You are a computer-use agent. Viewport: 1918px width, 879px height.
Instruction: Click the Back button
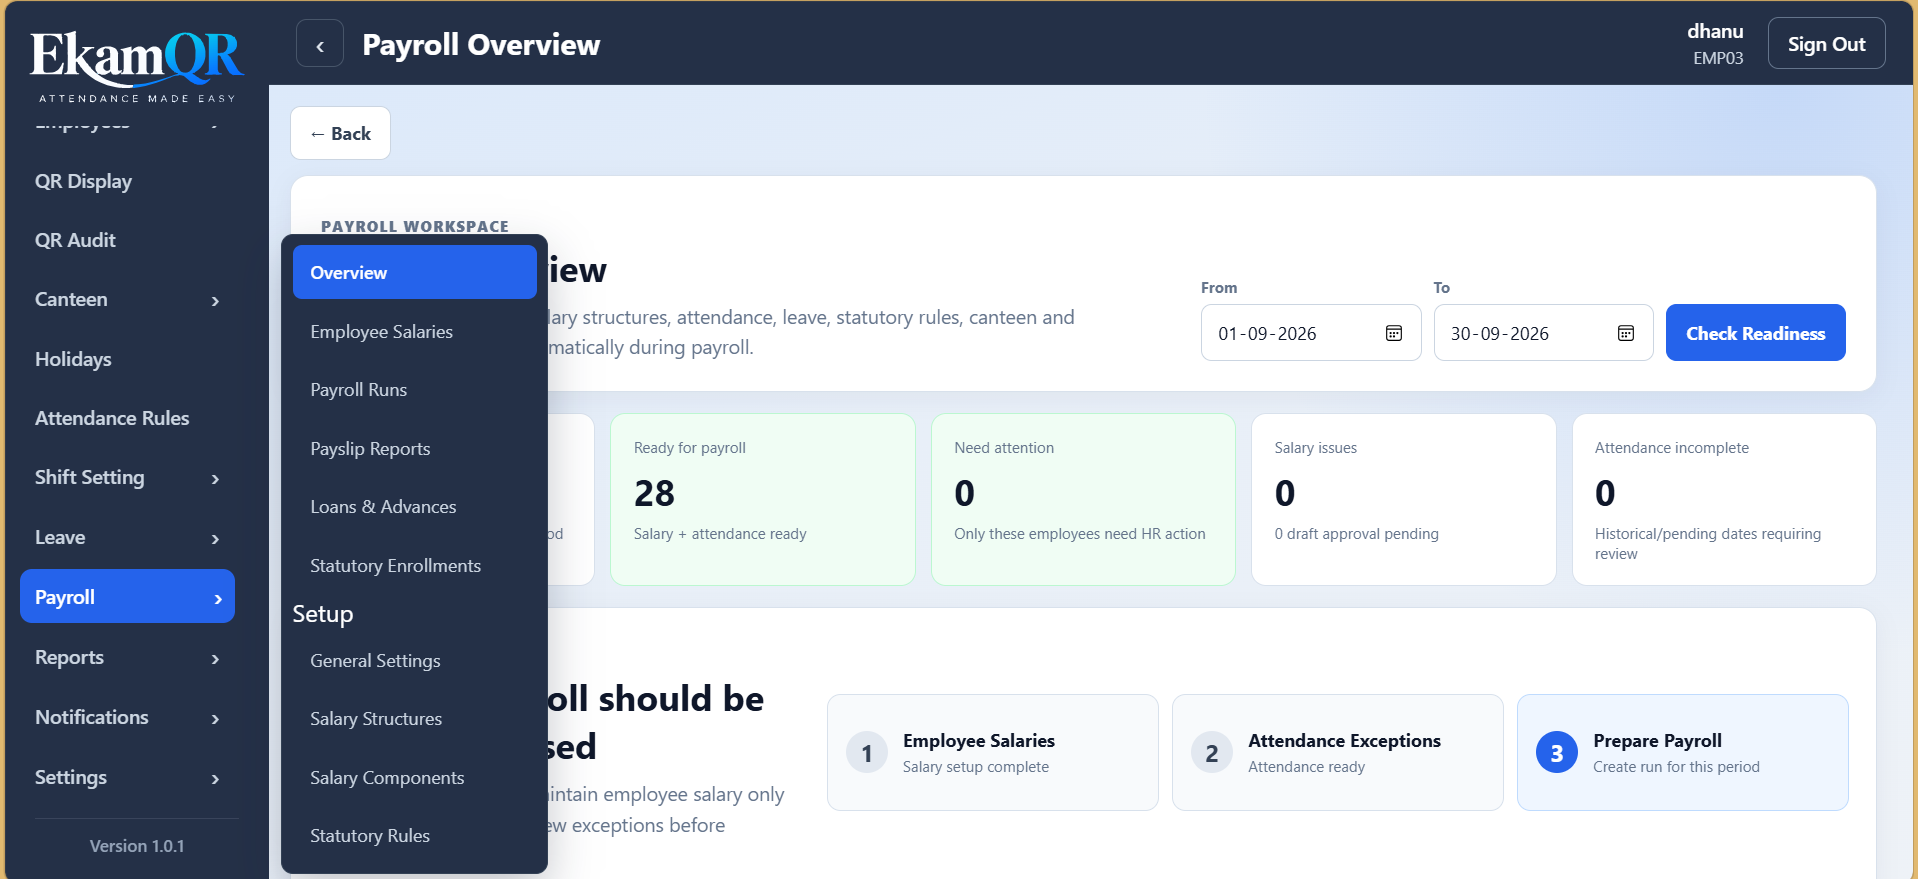click(x=340, y=133)
